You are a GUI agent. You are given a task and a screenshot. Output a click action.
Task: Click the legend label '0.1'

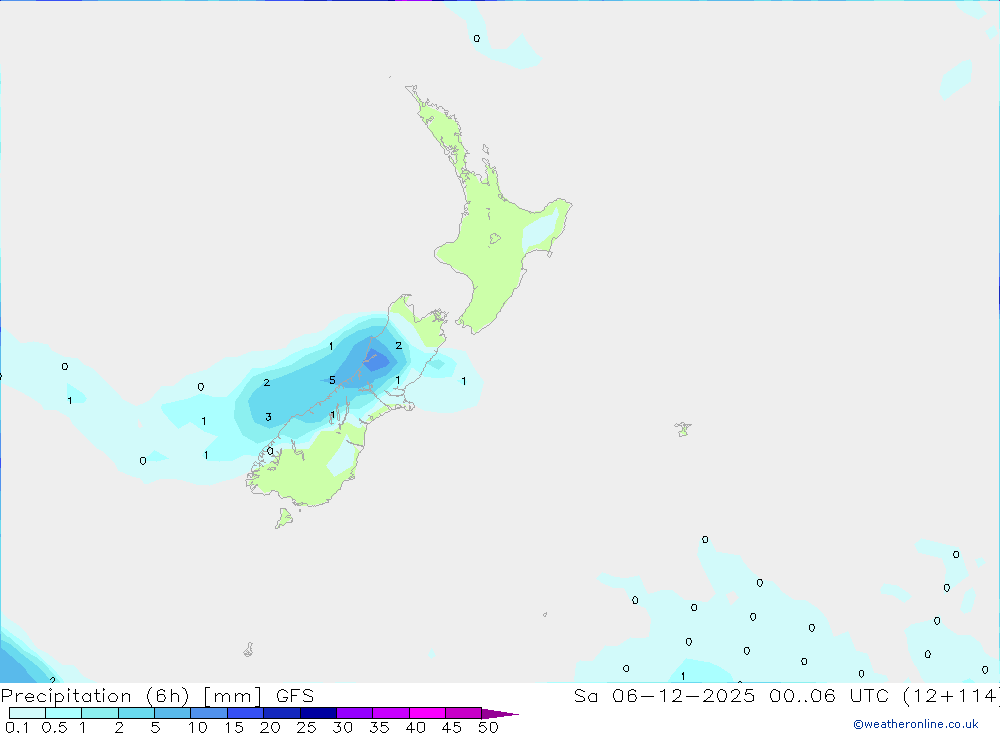17,727
